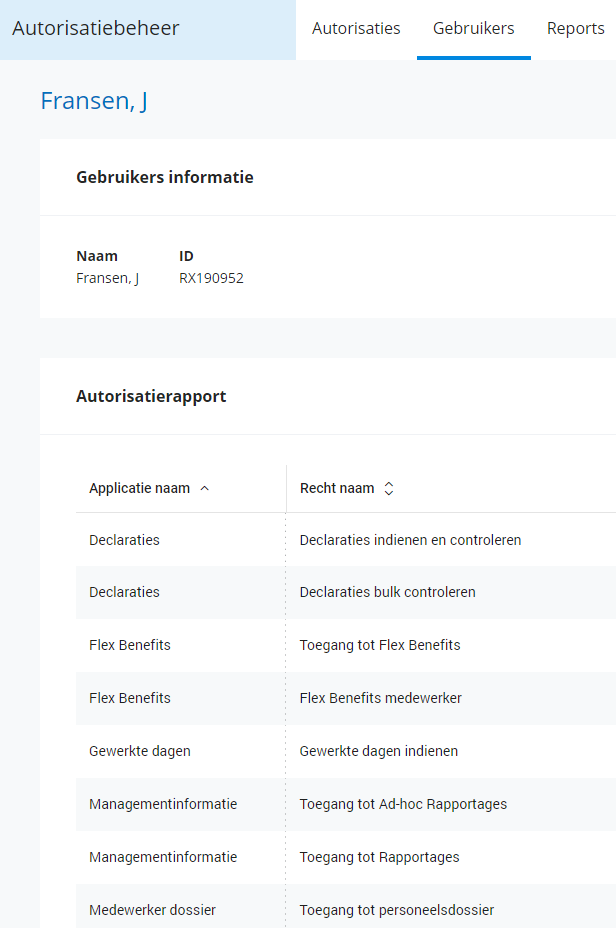Click the Gebruikers informatie section title
Image resolution: width=616 pixels, height=928 pixels.
165,177
